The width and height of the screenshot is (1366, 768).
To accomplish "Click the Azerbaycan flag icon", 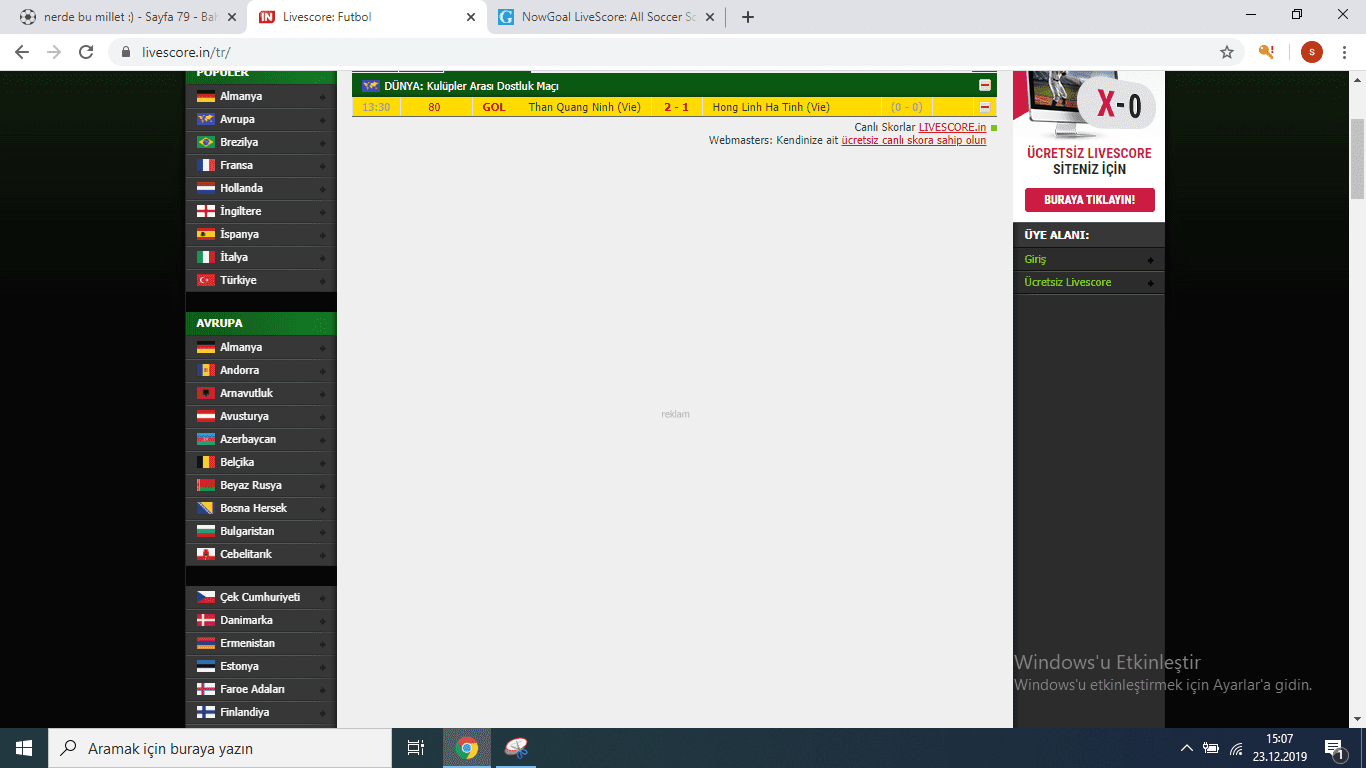I will tap(206, 439).
